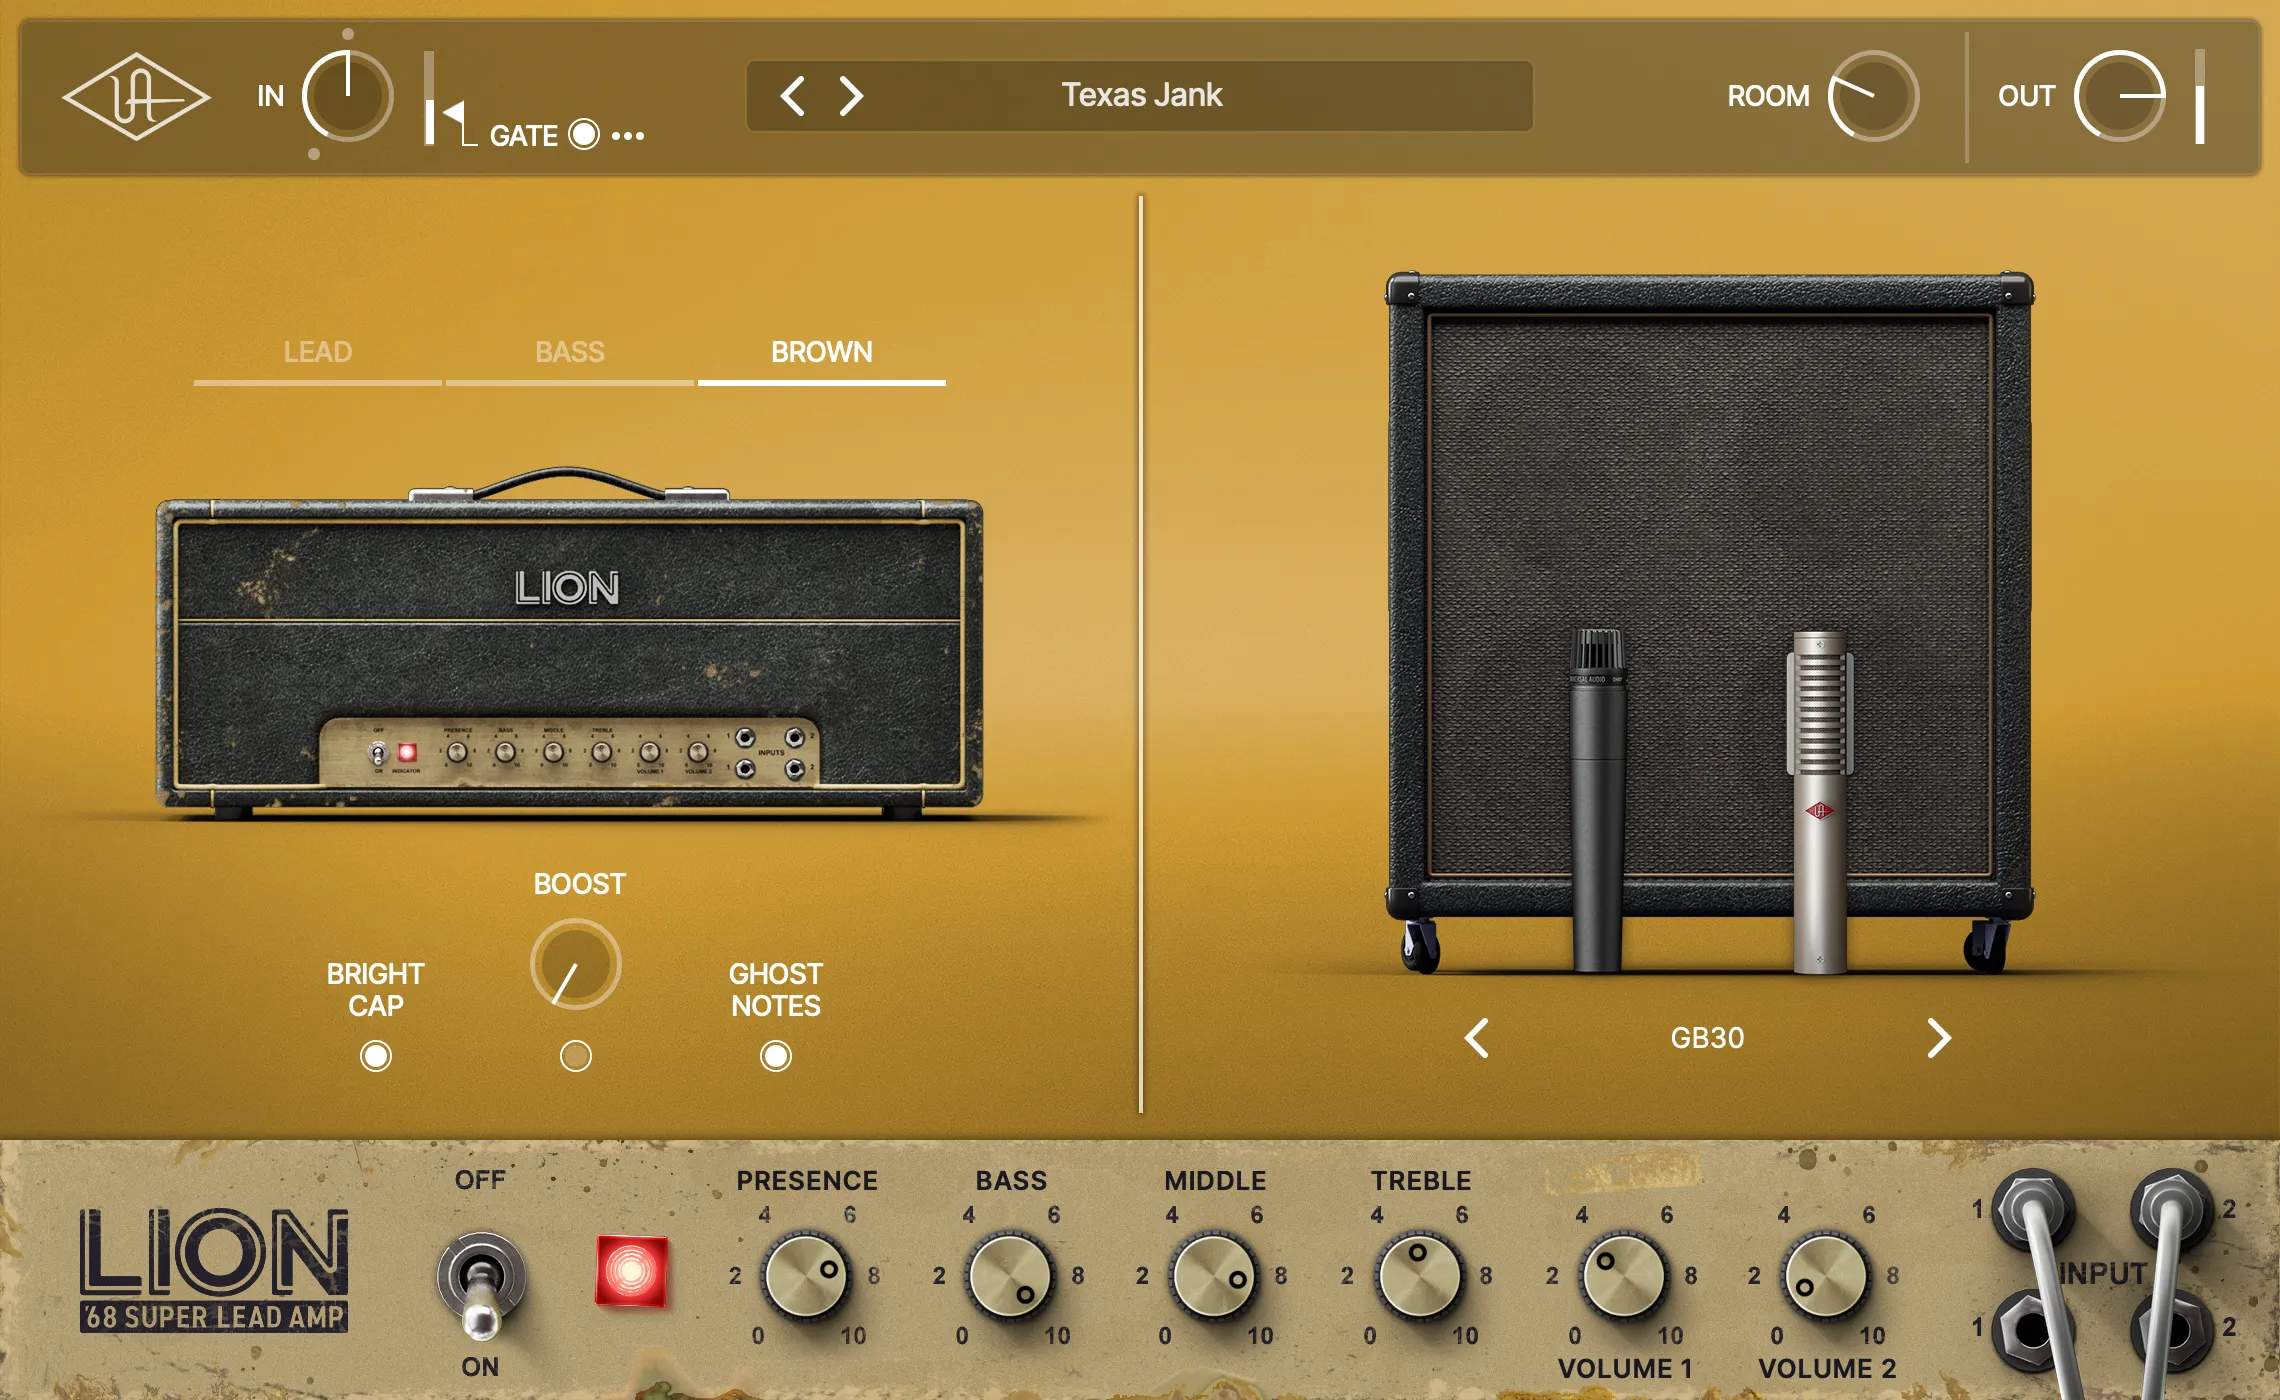Adjust the MIDDLE tone knob

[1215, 1277]
